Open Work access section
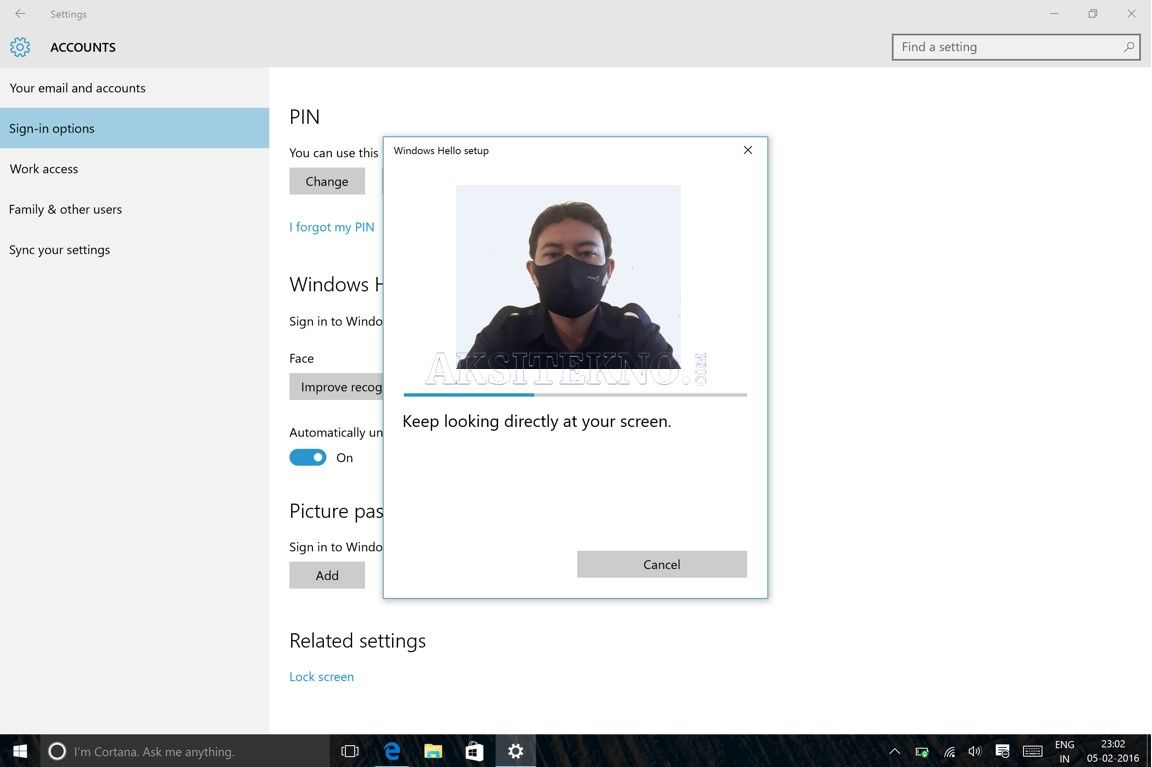The image size is (1152, 767). 134,169
